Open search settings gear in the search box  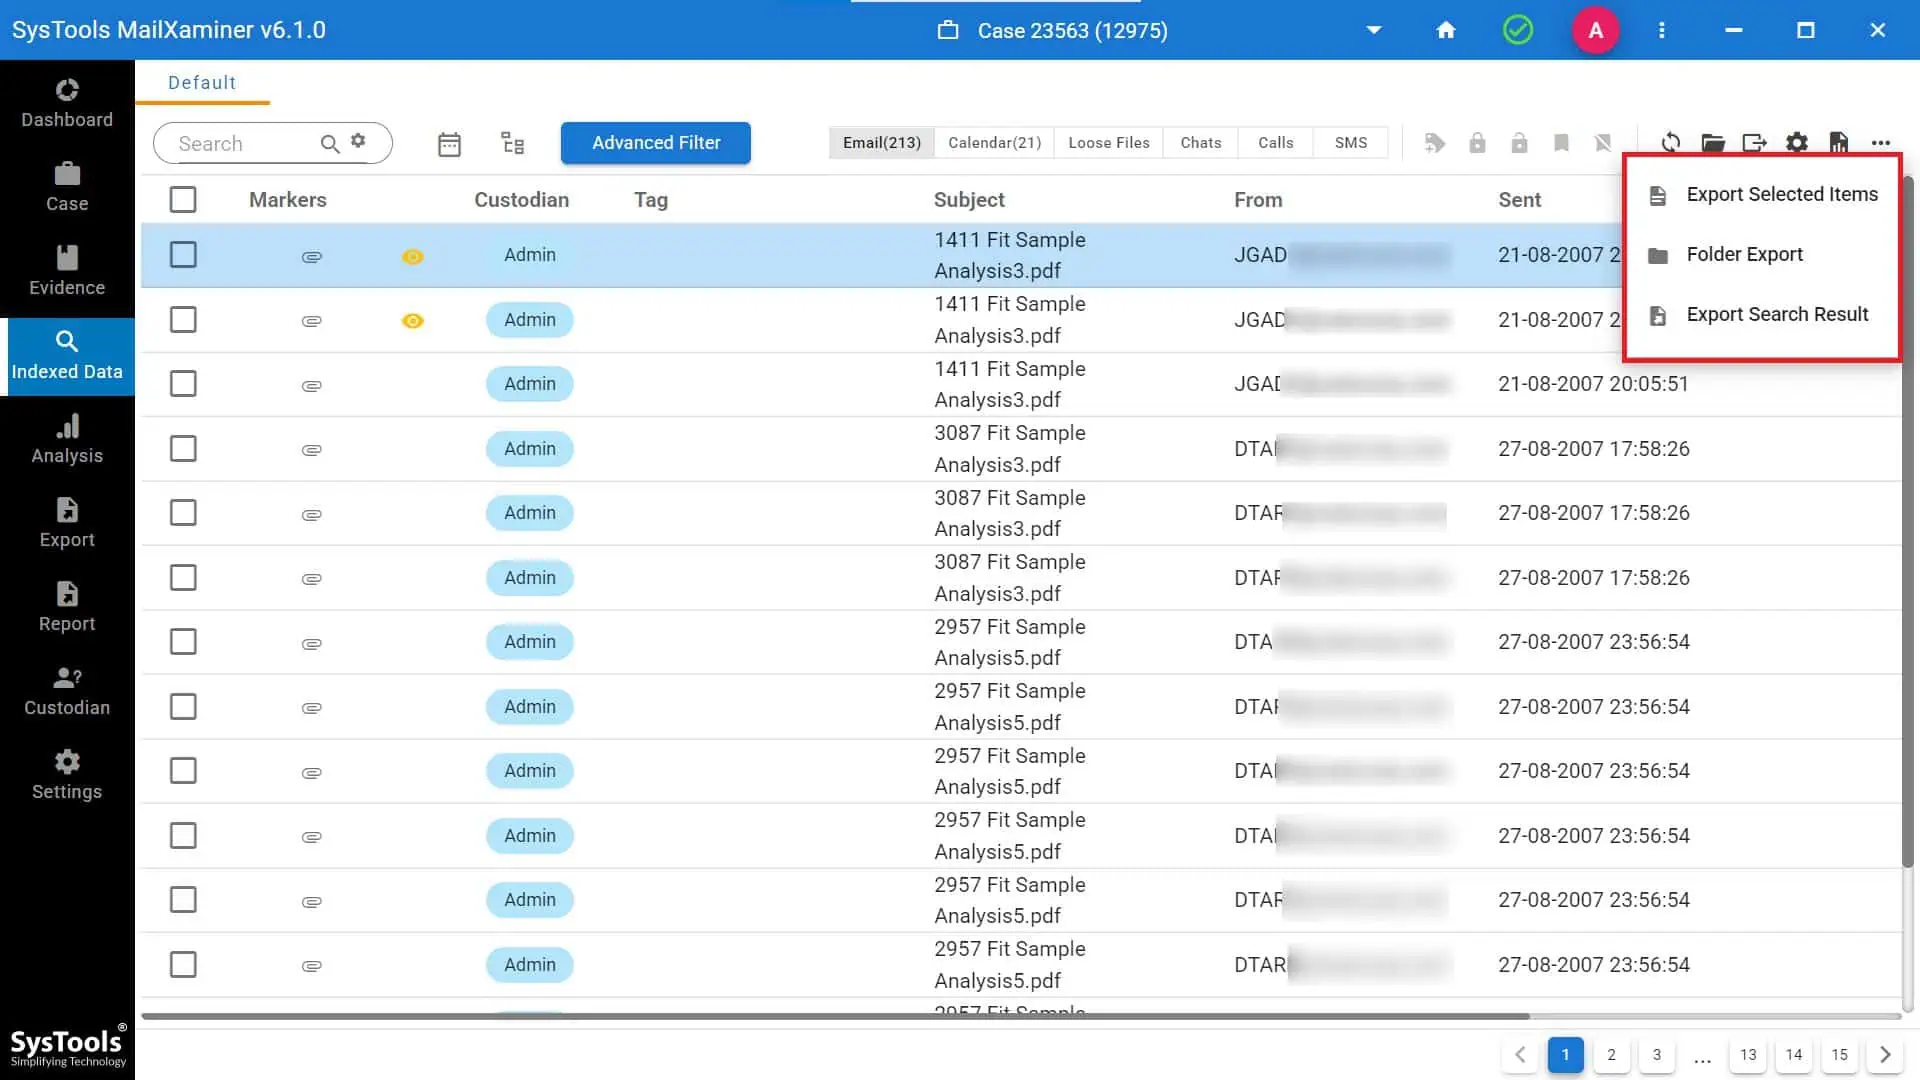[x=358, y=141]
